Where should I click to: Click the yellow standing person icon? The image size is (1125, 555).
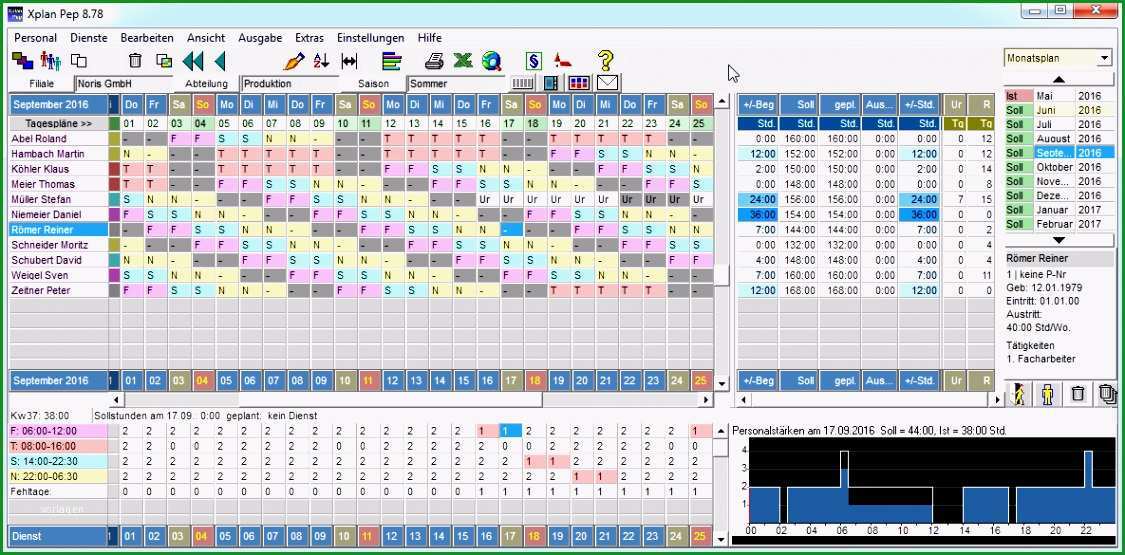click(1048, 394)
